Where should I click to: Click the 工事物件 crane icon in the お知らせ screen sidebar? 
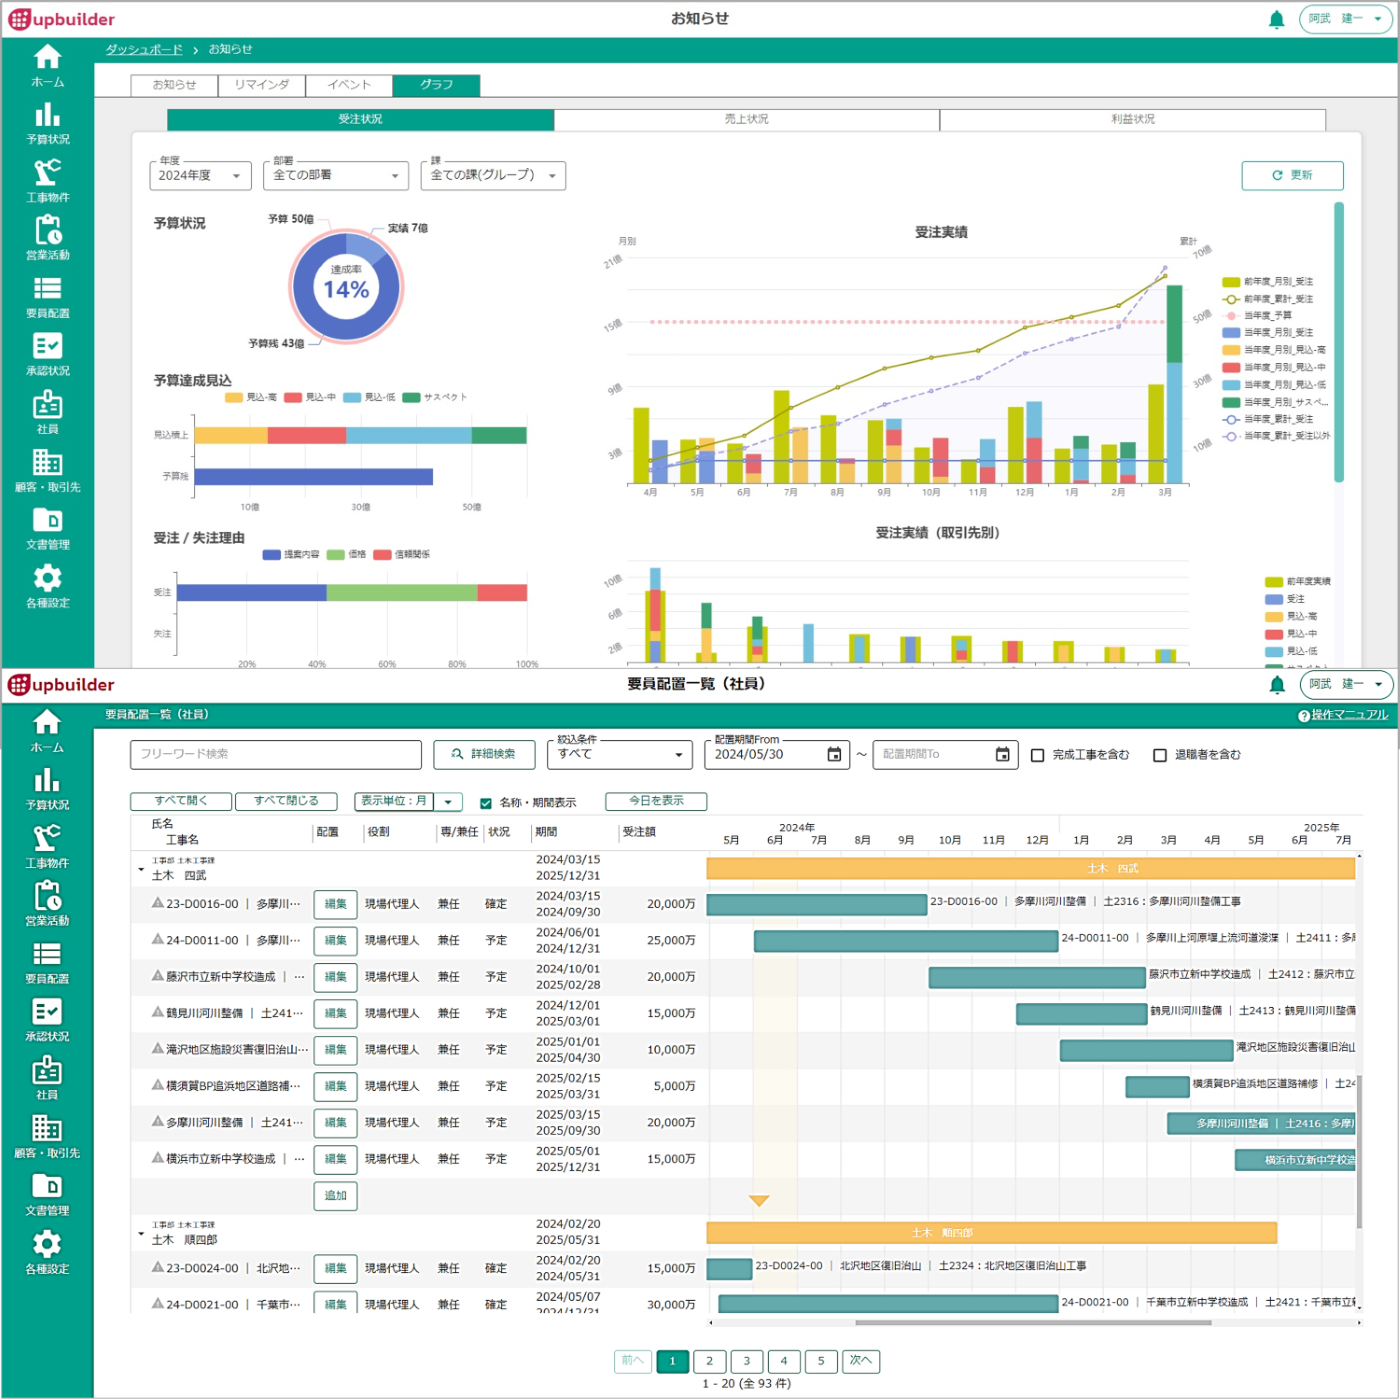(x=47, y=173)
